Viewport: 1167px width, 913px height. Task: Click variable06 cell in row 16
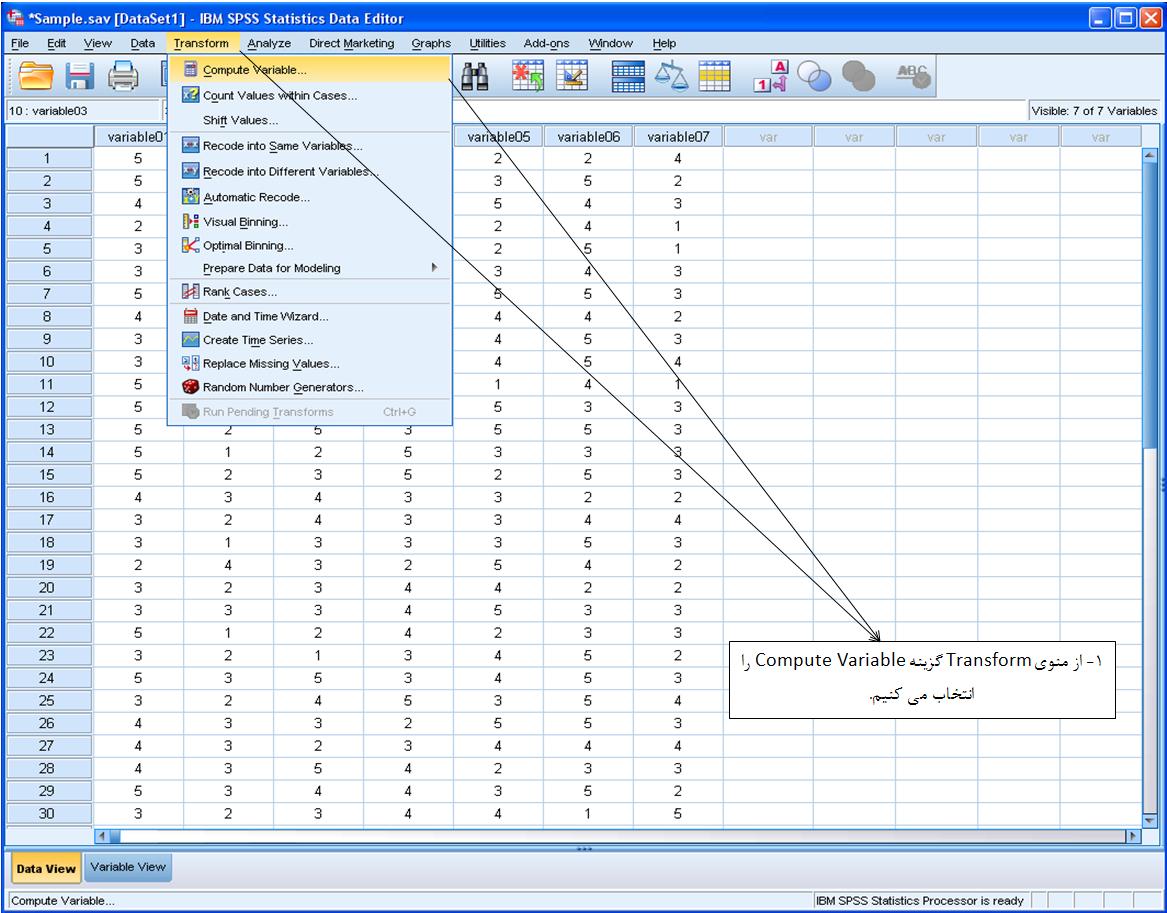[x=588, y=497]
